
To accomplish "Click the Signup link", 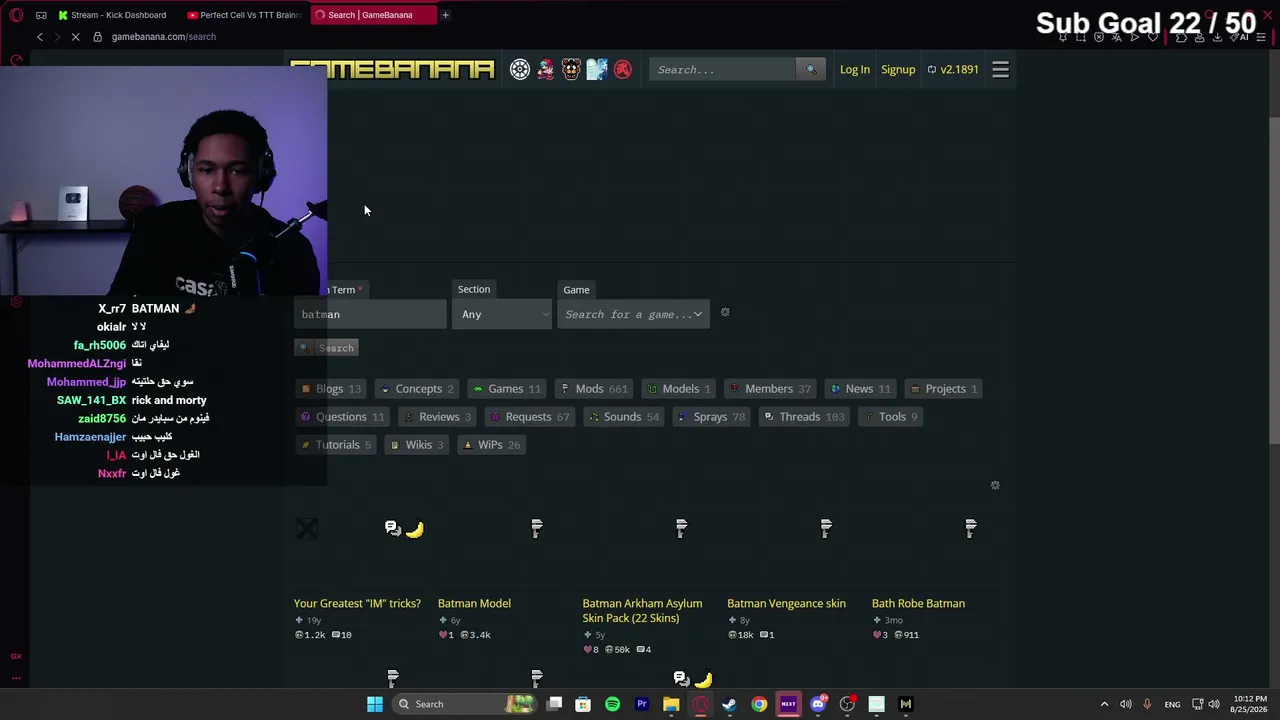I will click(x=898, y=69).
